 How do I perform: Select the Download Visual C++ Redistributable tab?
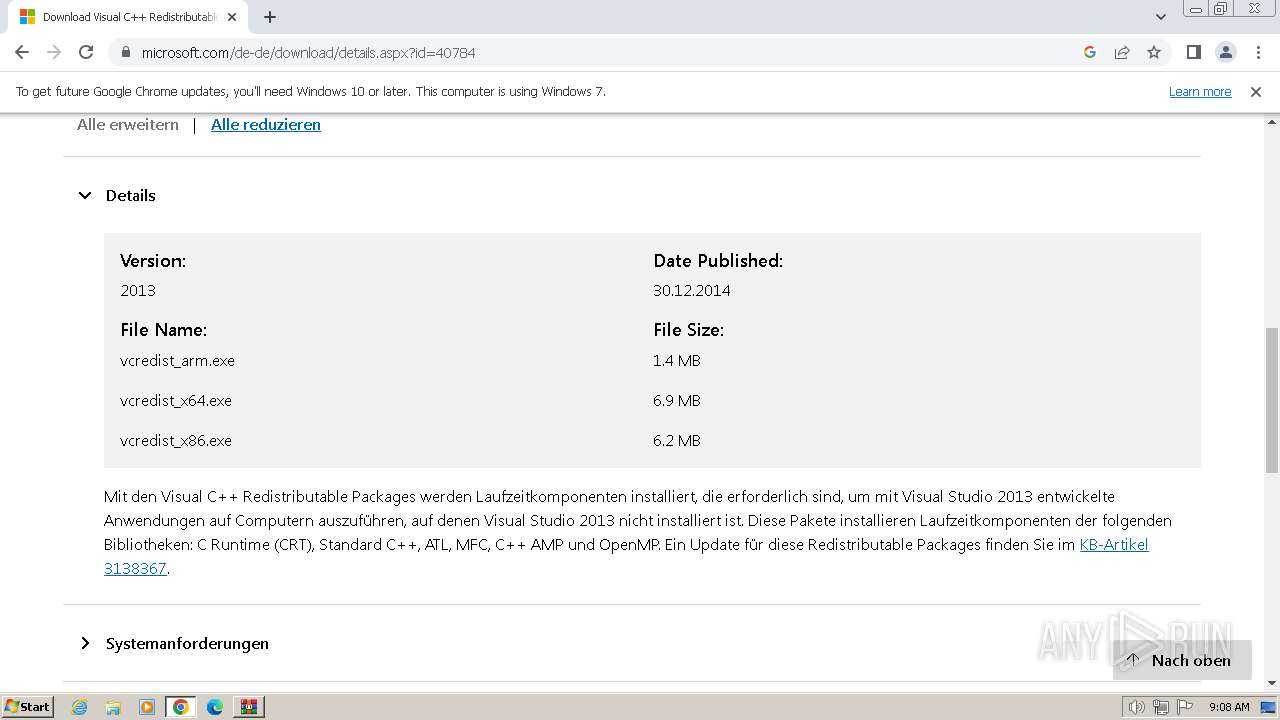point(128,17)
